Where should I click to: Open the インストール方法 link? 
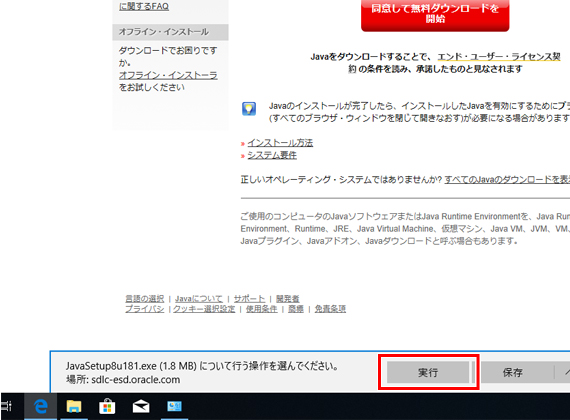(x=280, y=143)
